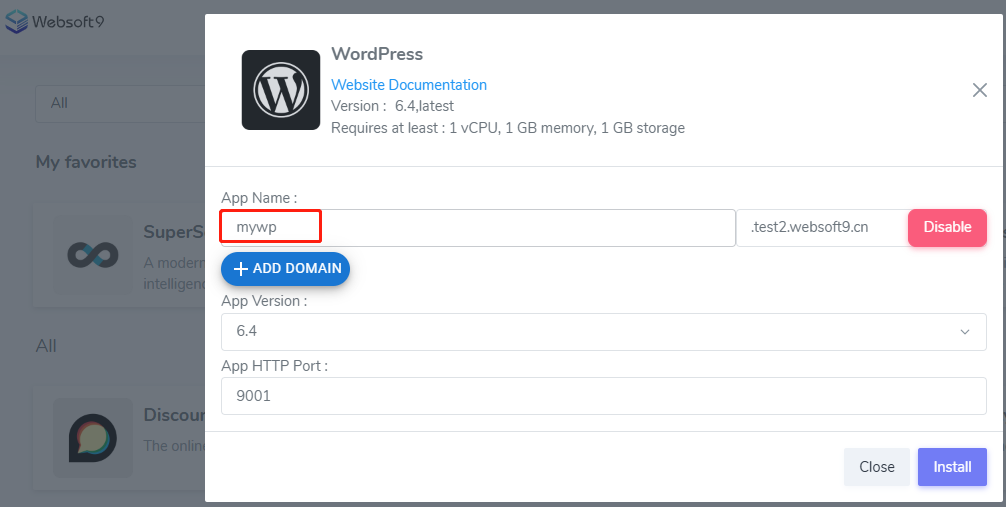Click the Websoft9 brand name text

point(68,21)
